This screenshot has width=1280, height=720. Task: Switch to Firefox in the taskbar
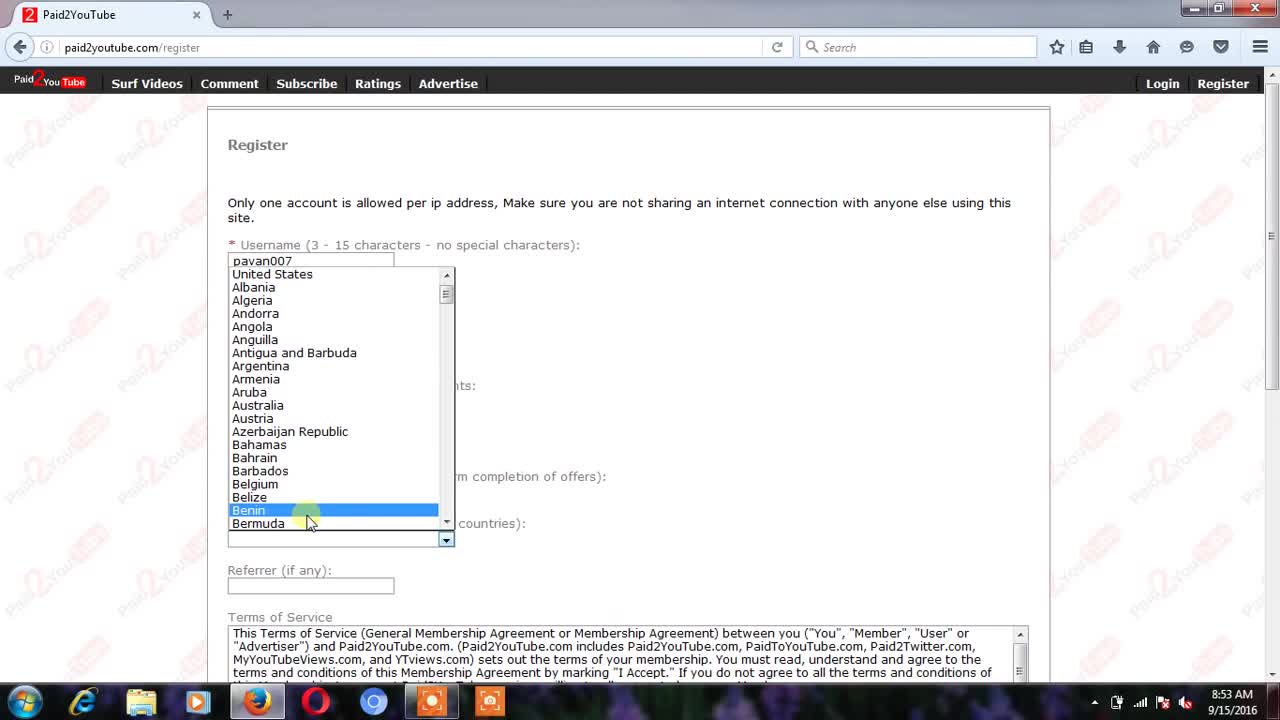pos(257,702)
